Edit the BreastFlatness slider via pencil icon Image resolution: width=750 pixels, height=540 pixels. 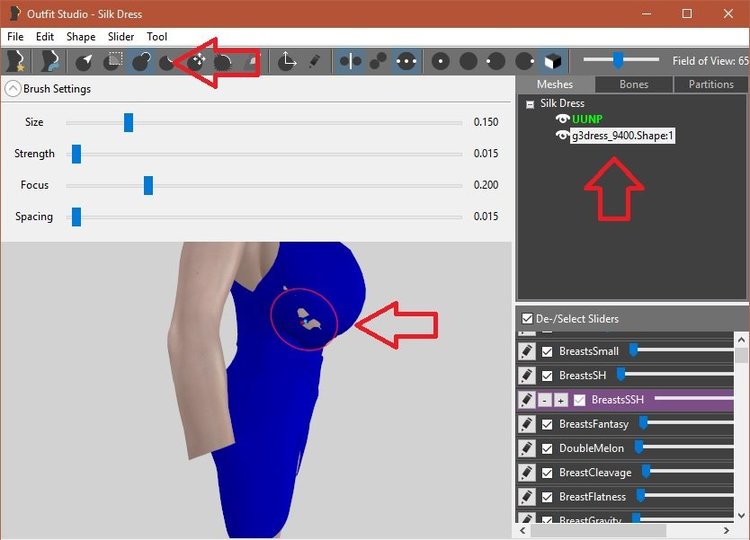pyautogui.click(x=527, y=497)
